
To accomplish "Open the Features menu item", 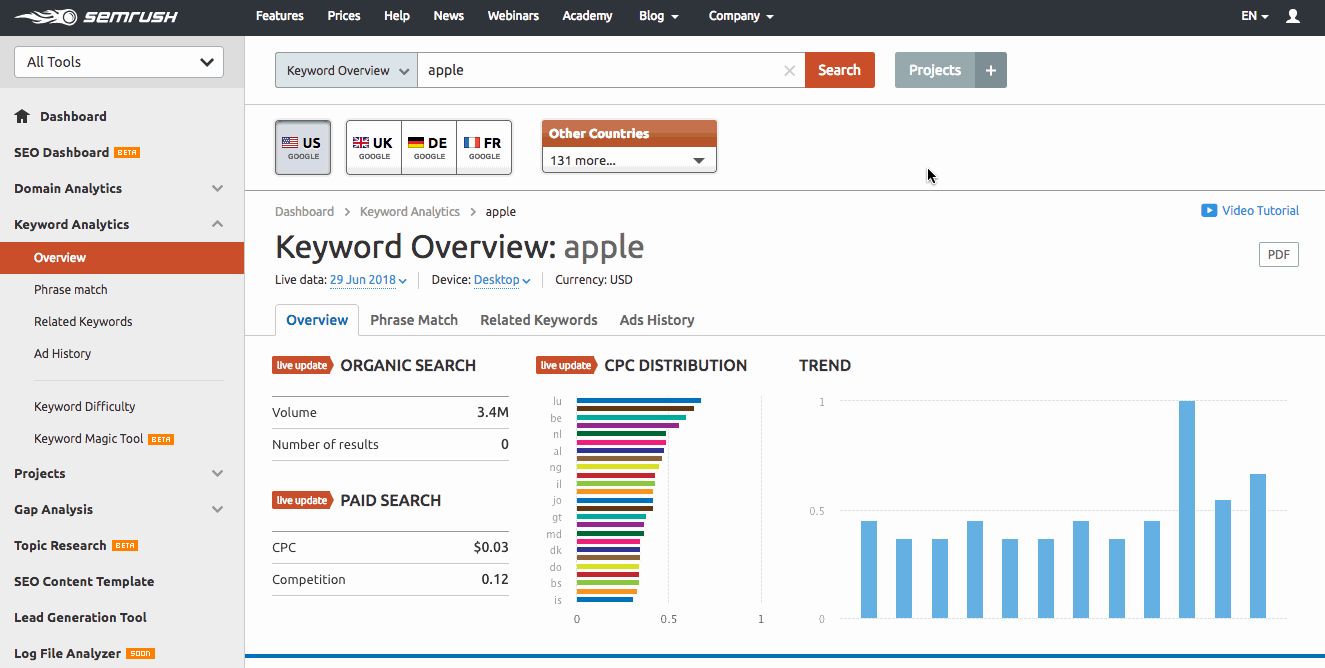I will [x=280, y=16].
